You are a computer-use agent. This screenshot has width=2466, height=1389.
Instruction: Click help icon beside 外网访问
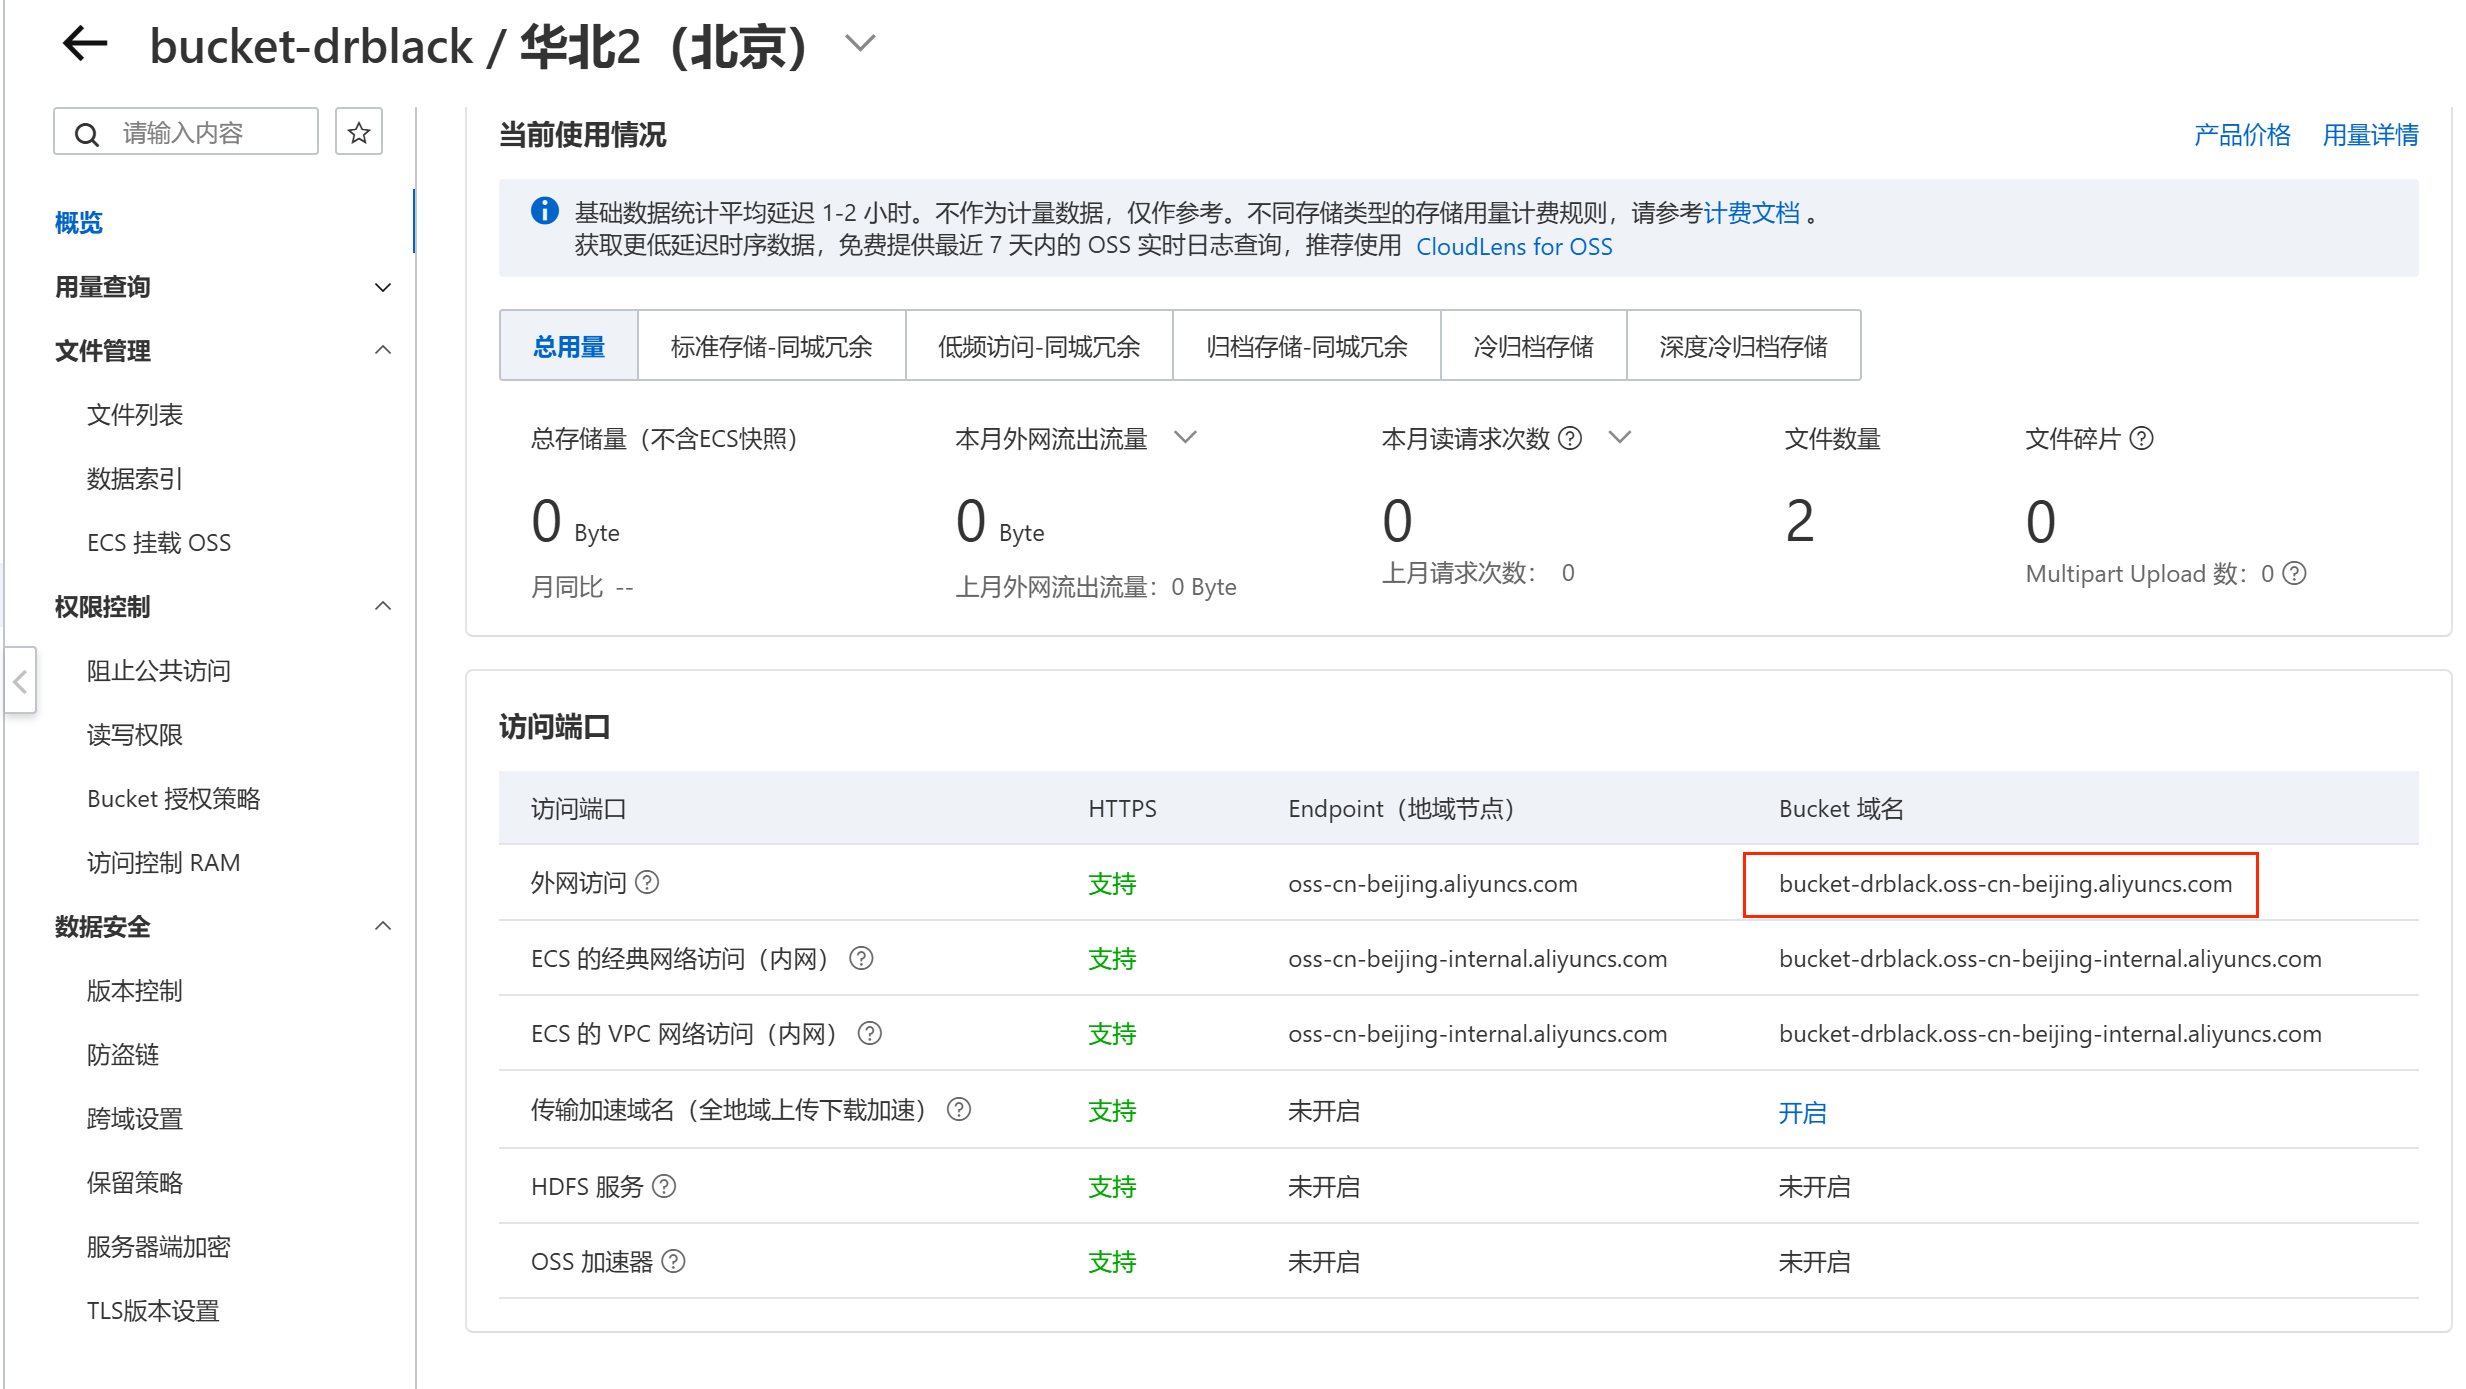[648, 882]
